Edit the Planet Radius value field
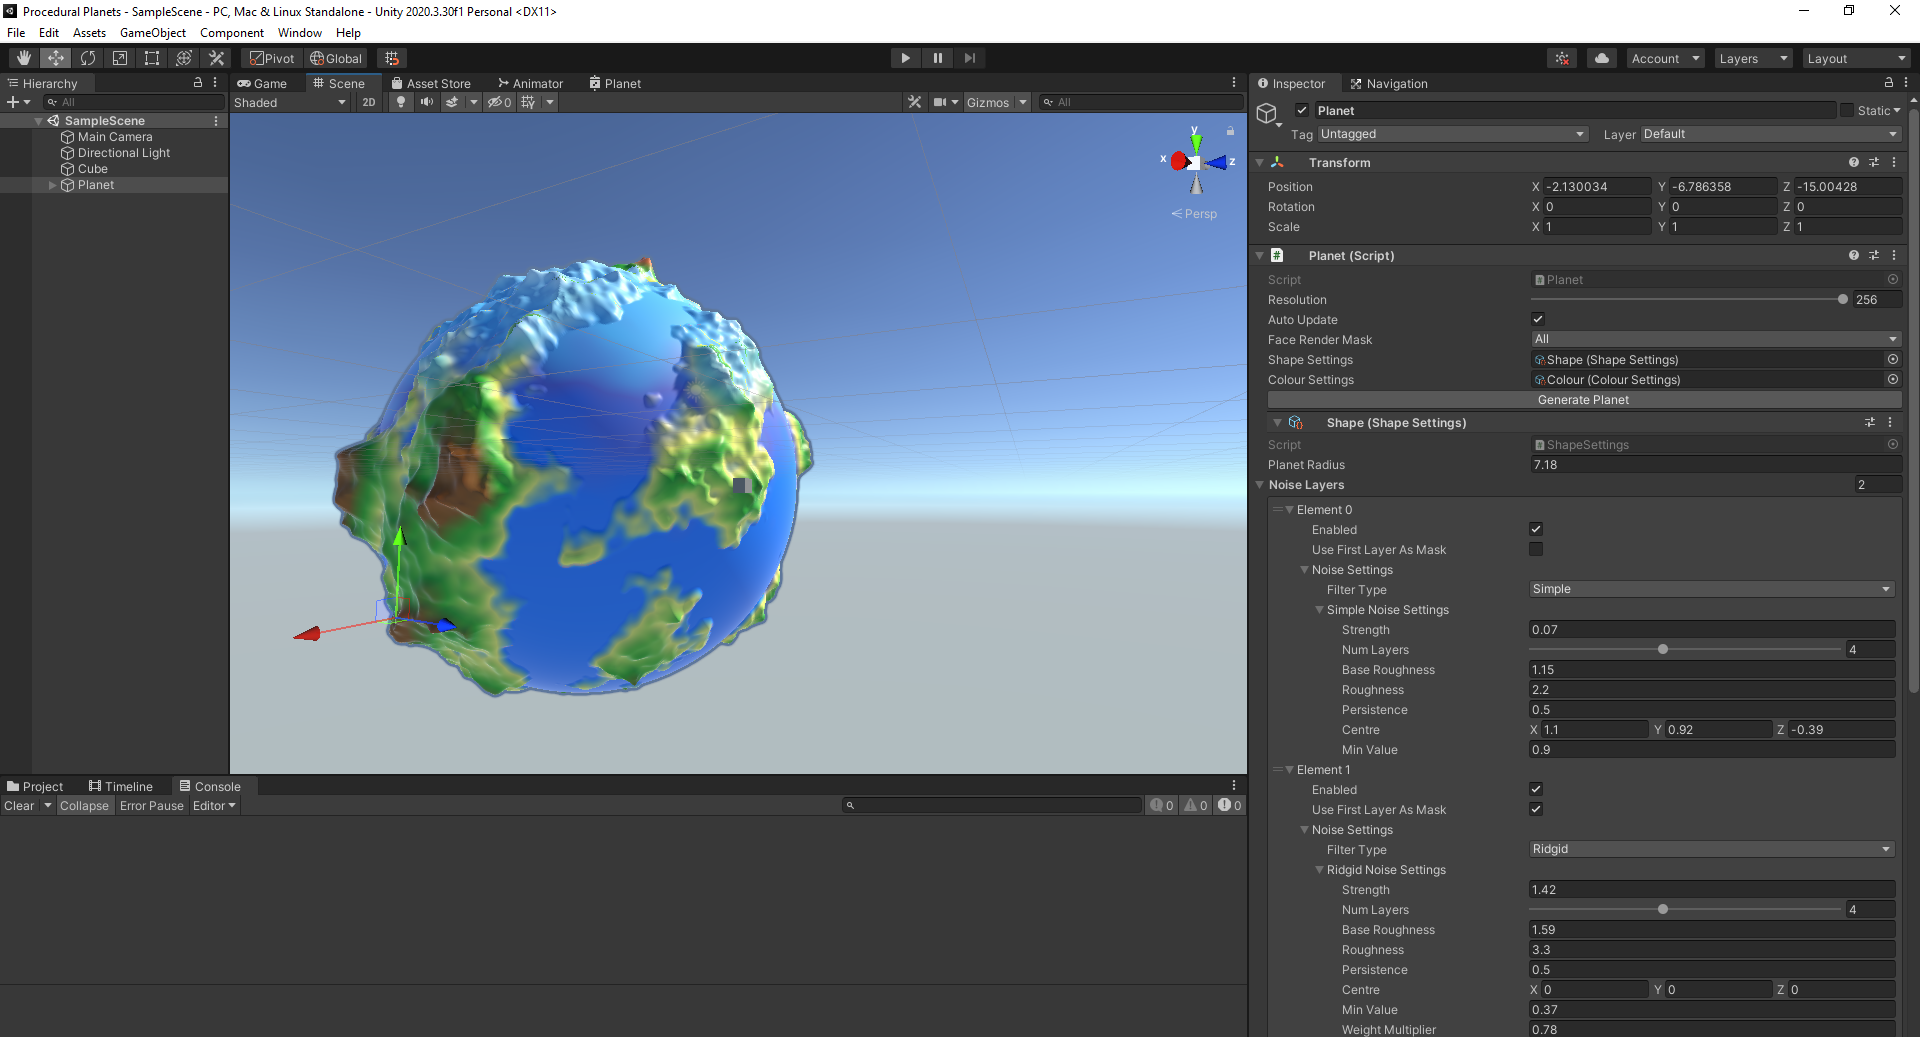This screenshot has height=1037, width=1920. (1712, 464)
